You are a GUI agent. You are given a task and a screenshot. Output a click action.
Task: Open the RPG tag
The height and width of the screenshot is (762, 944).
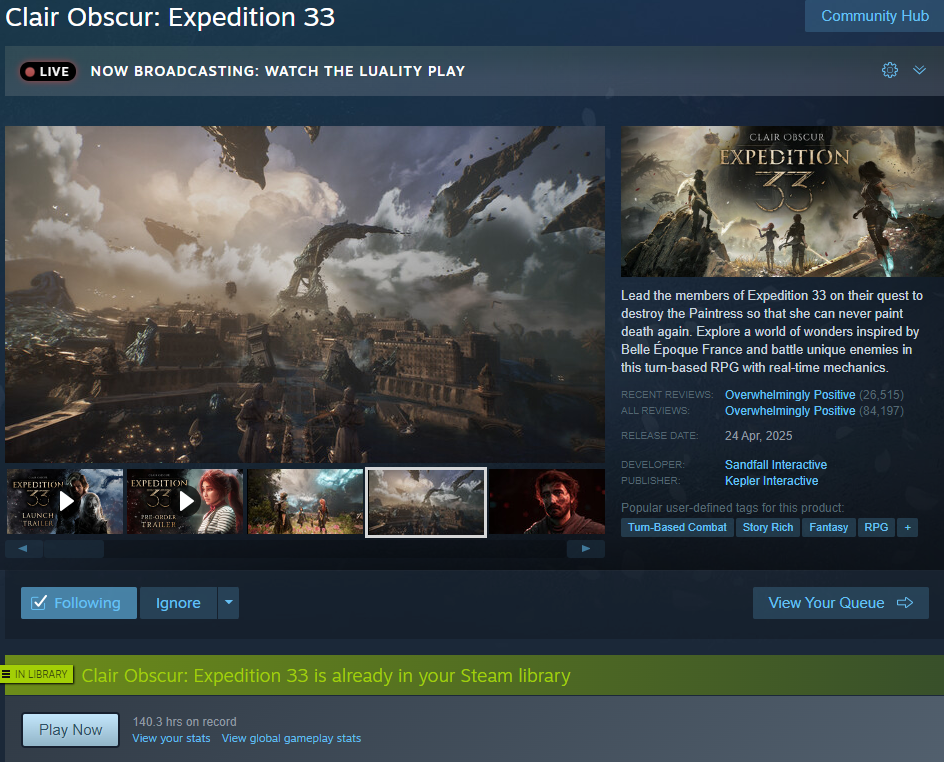(876, 527)
